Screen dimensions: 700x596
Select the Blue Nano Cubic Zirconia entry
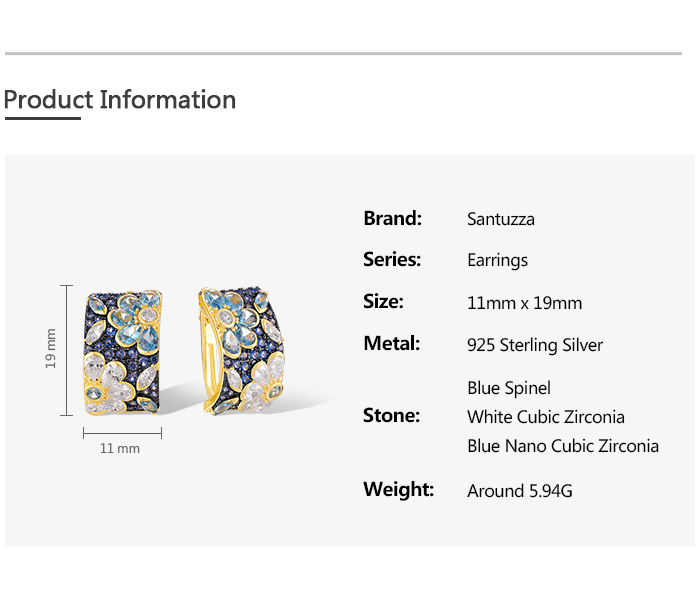coord(563,446)
